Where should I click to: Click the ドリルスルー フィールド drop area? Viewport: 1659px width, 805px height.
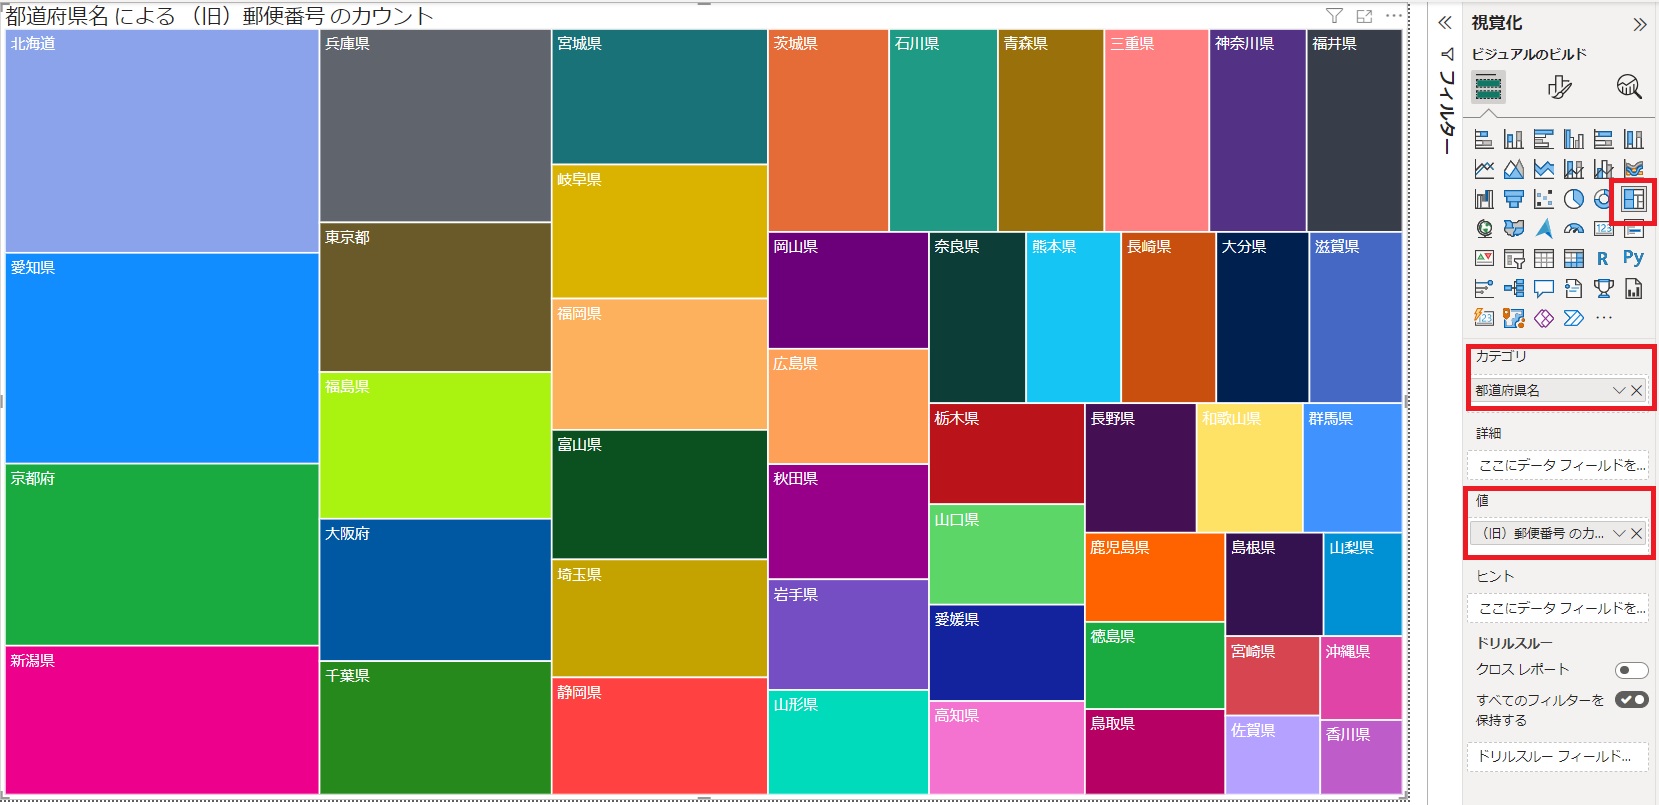pos(1555,756)
